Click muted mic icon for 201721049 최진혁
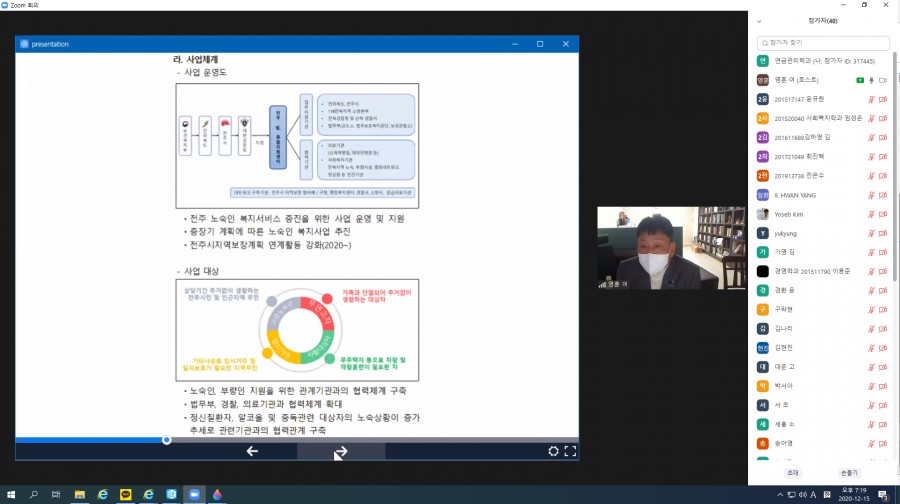Image resolution: width=900 pixels, height=504 pixels. [x=871, y=156]
